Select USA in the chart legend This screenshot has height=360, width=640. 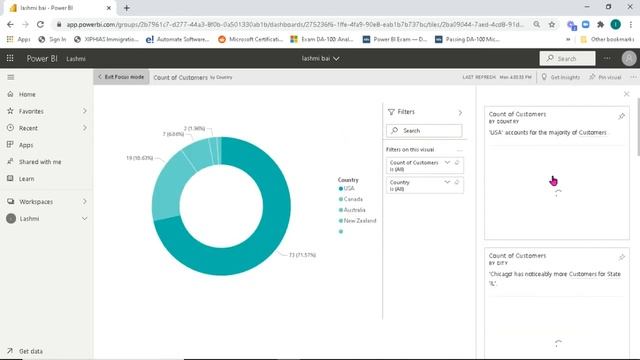pos(347,189)
